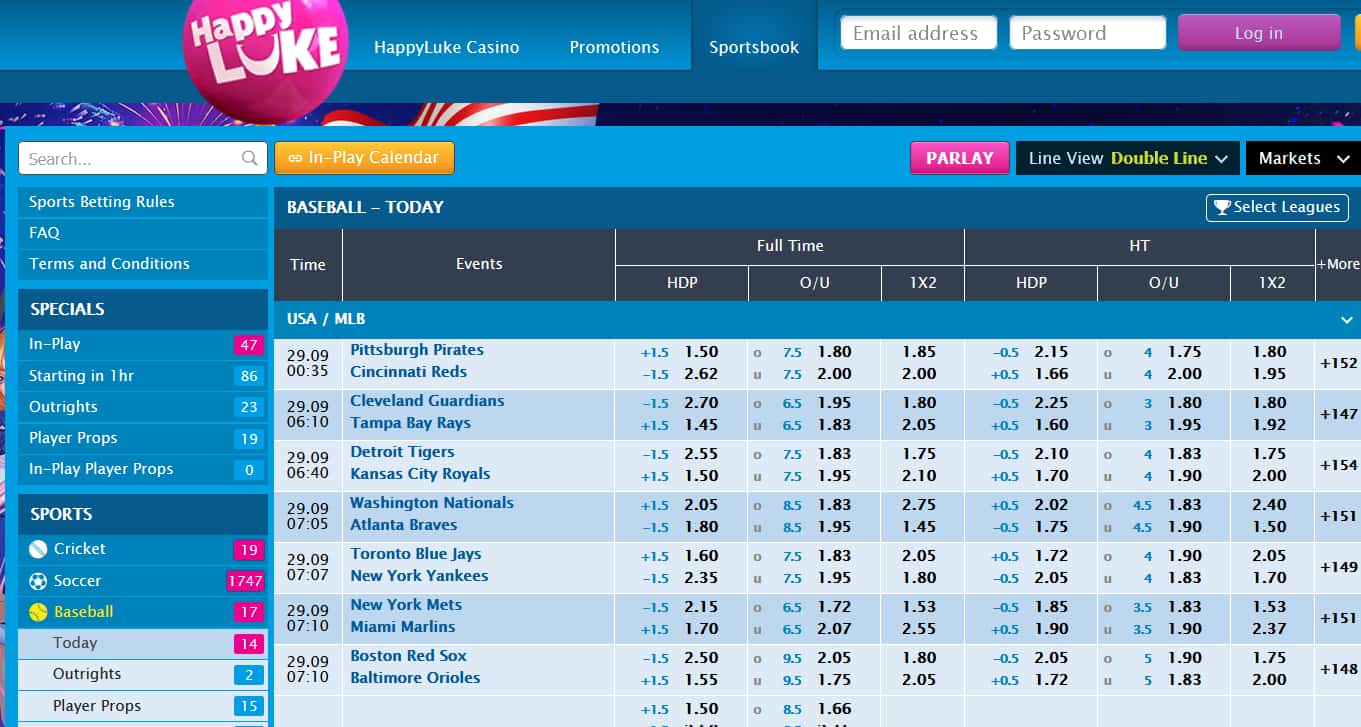The width and height of the screenshot is (1361, 727).
Task: Select Tigers half-time handicap odds 2.10
Action: (x=1051, y=454)
